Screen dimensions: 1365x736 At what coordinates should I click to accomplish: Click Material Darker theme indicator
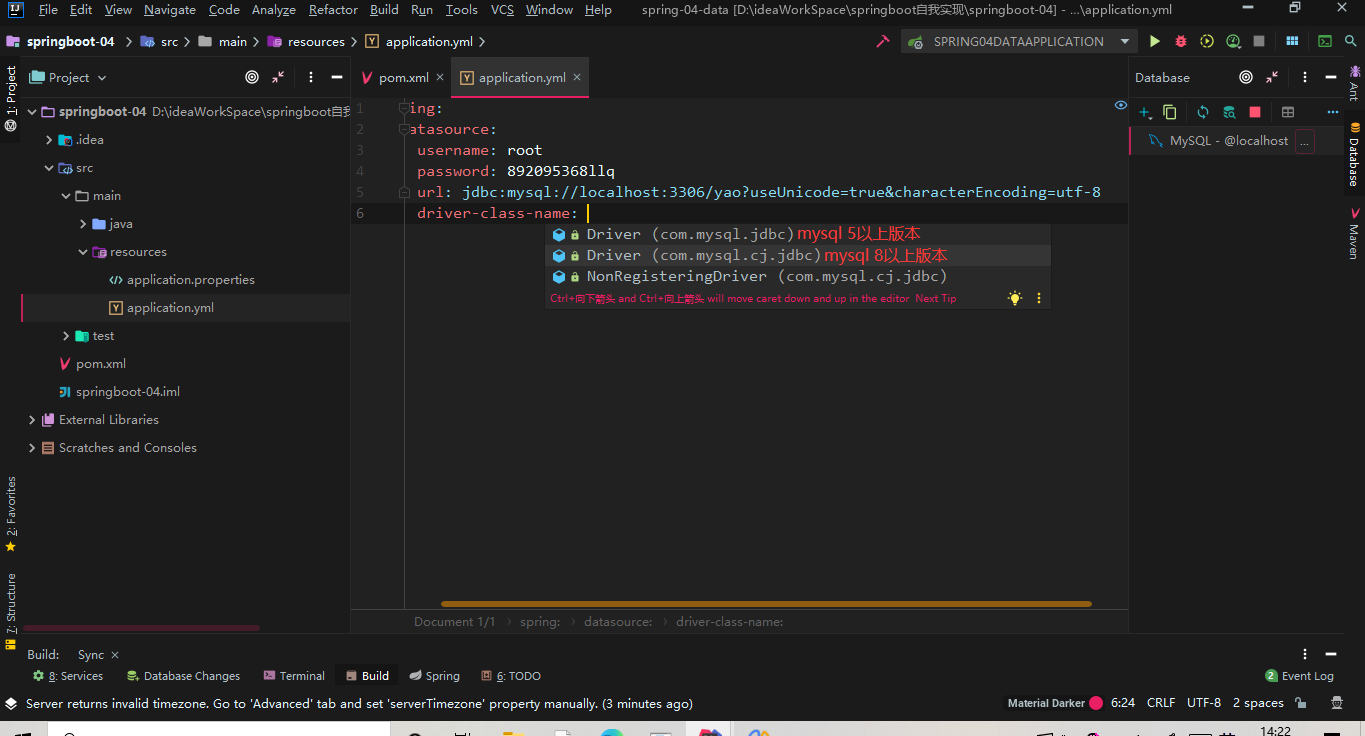click(1055, 703)
